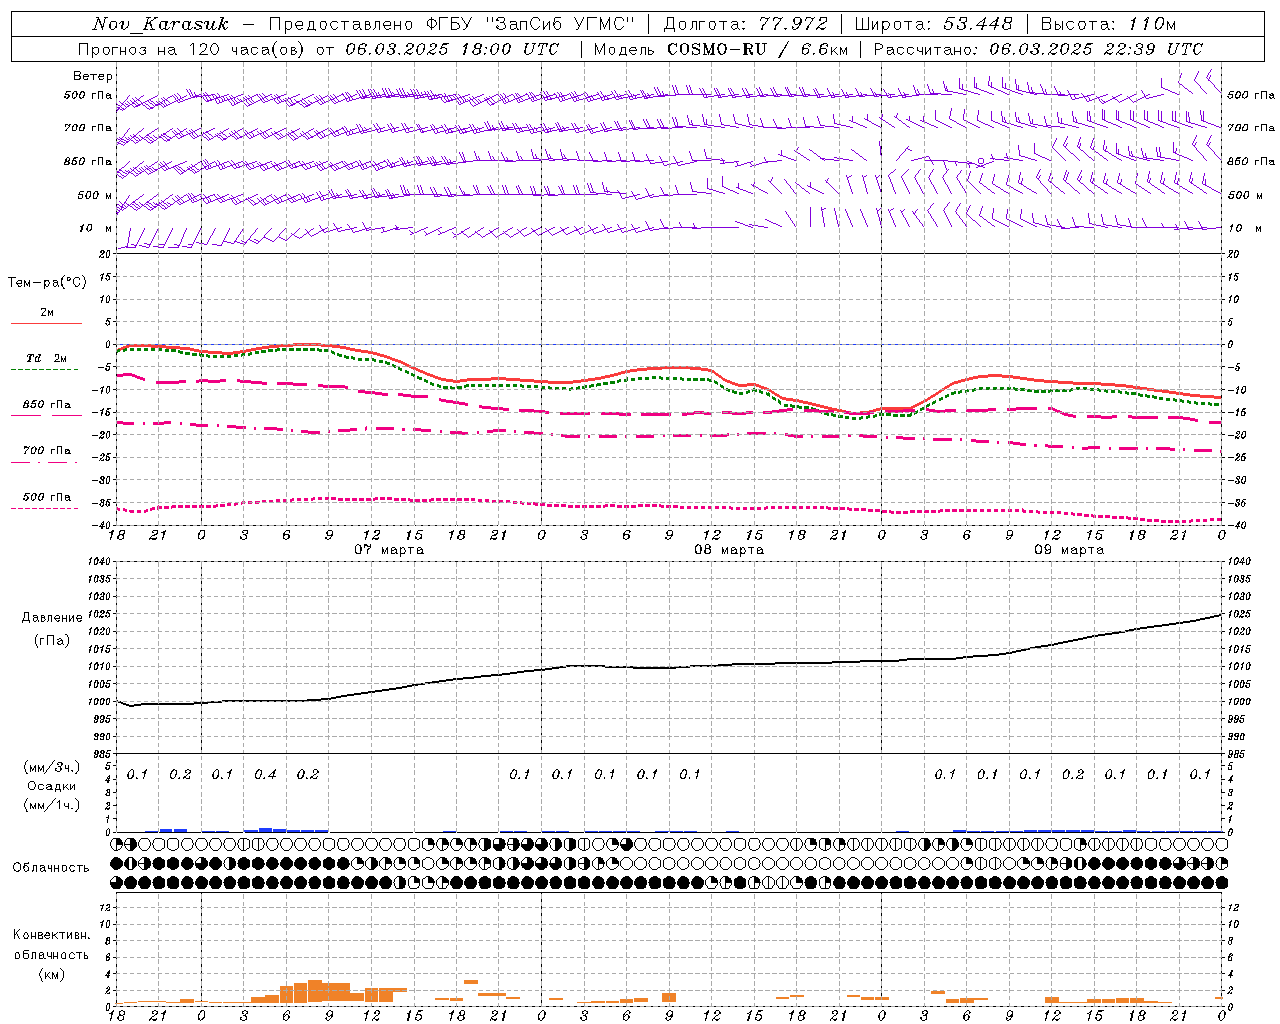Click the Конвективн. облачность panel label
1280x1024 pixels.
coord(51,945)
